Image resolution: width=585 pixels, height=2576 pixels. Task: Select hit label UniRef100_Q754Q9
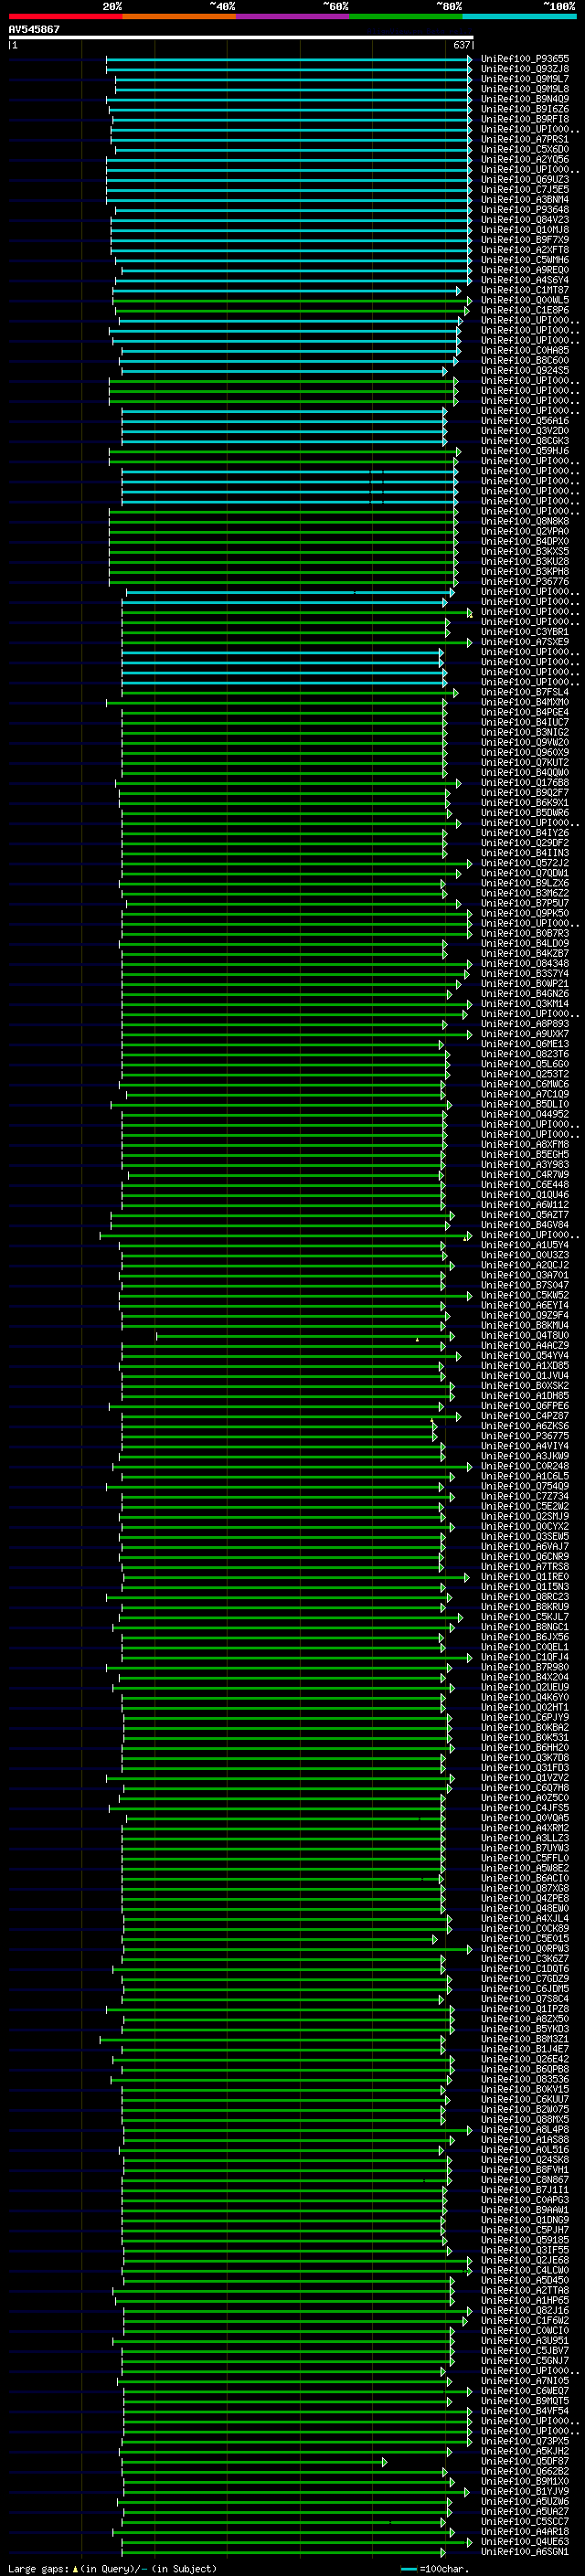525,1486
